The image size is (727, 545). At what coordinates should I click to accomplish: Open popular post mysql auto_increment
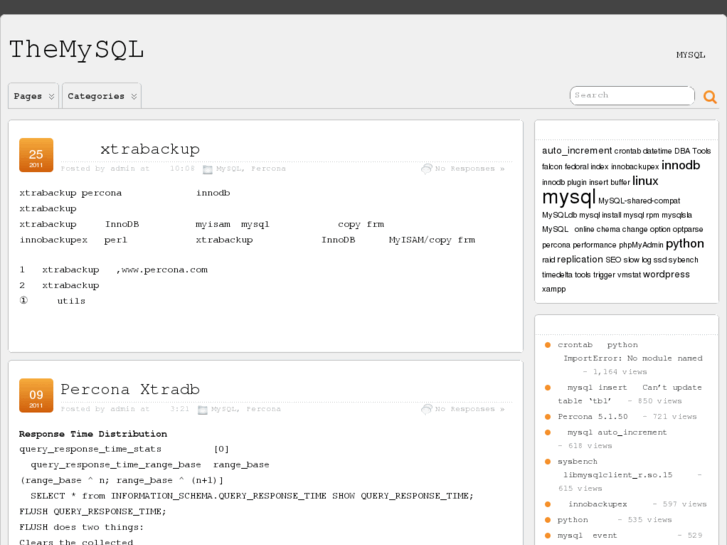617,432
